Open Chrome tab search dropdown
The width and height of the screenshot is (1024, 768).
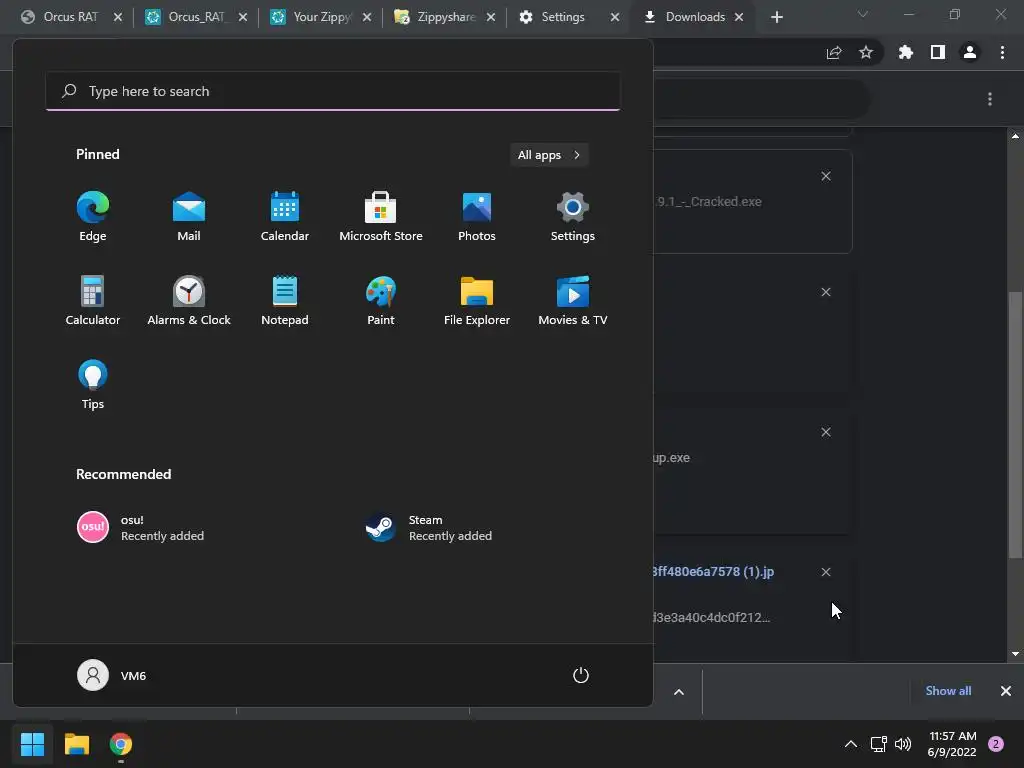tap(863, 14)
